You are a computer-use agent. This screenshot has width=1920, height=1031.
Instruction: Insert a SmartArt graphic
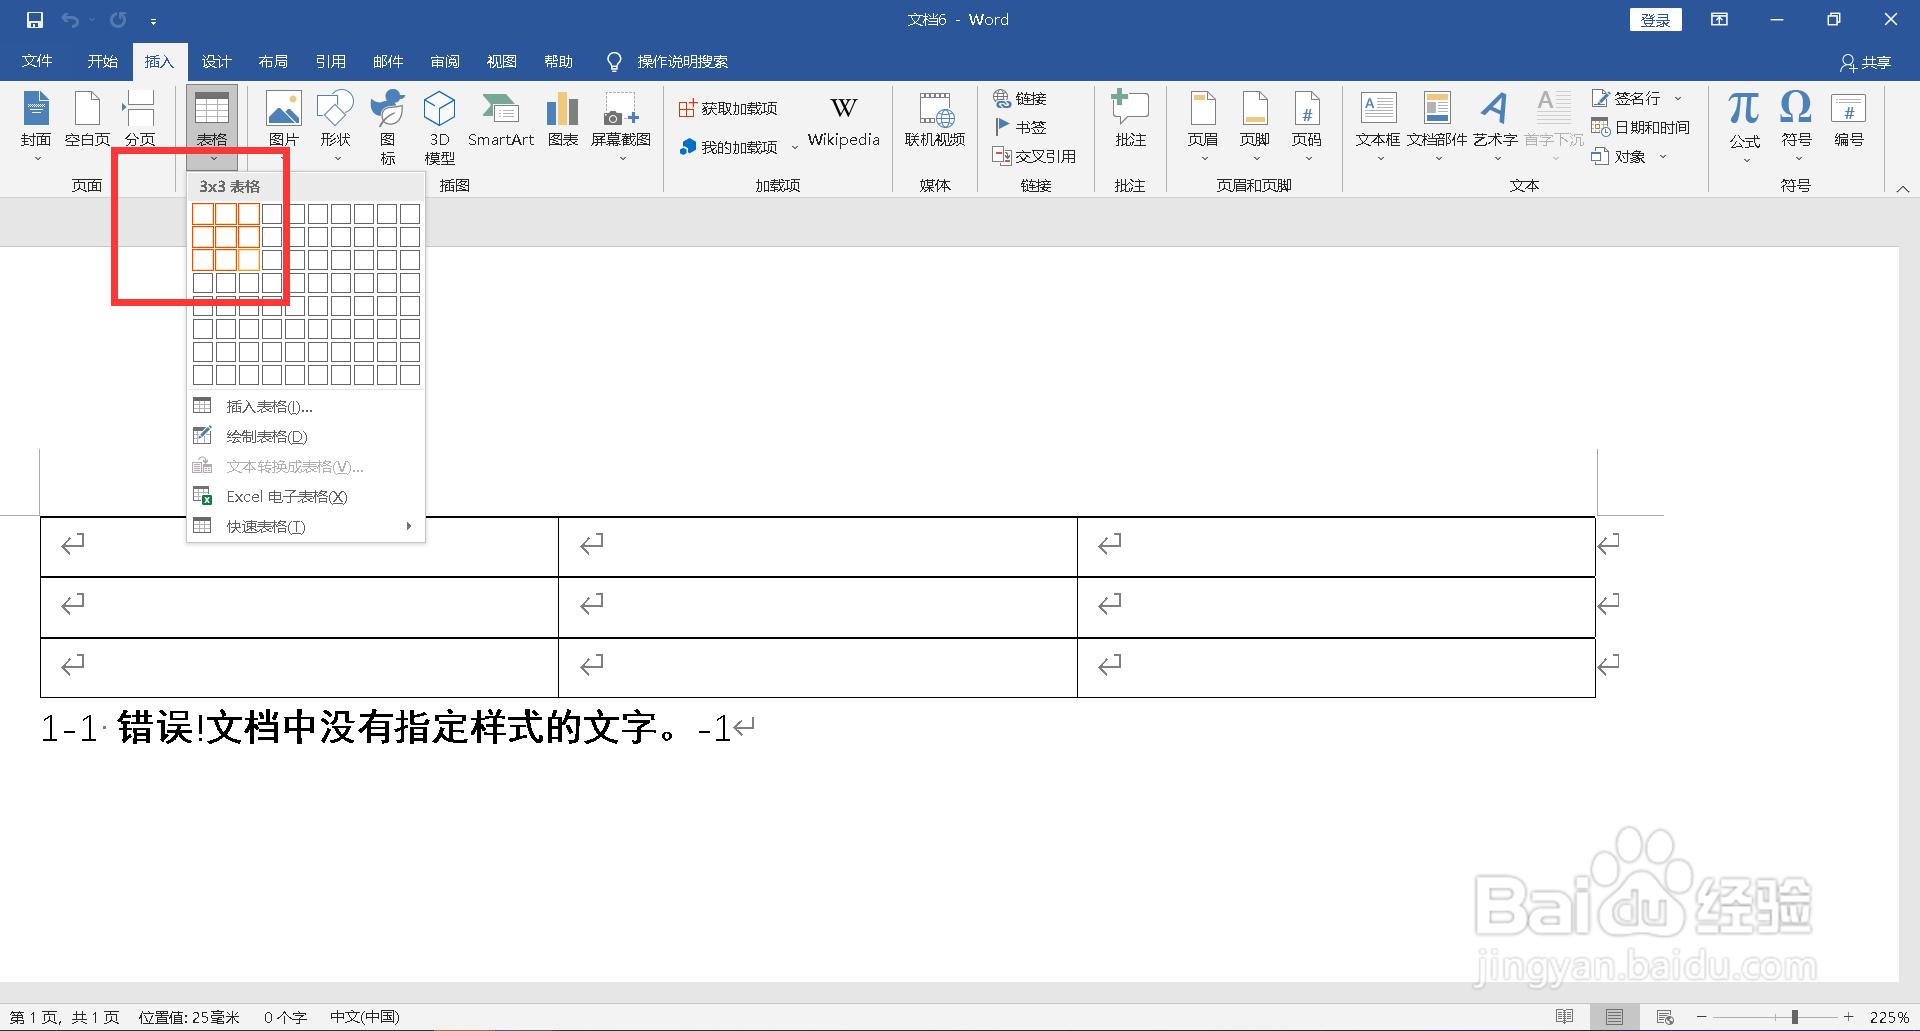(501, 120)
